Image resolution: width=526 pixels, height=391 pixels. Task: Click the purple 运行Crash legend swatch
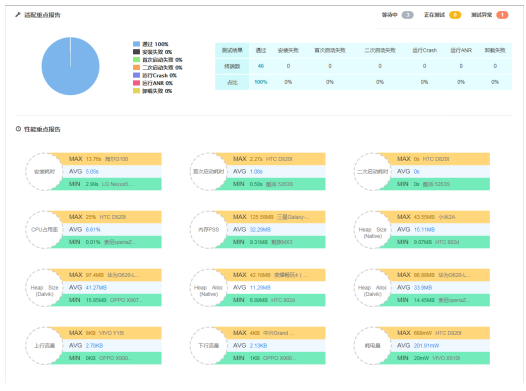(x=136, y=75)
